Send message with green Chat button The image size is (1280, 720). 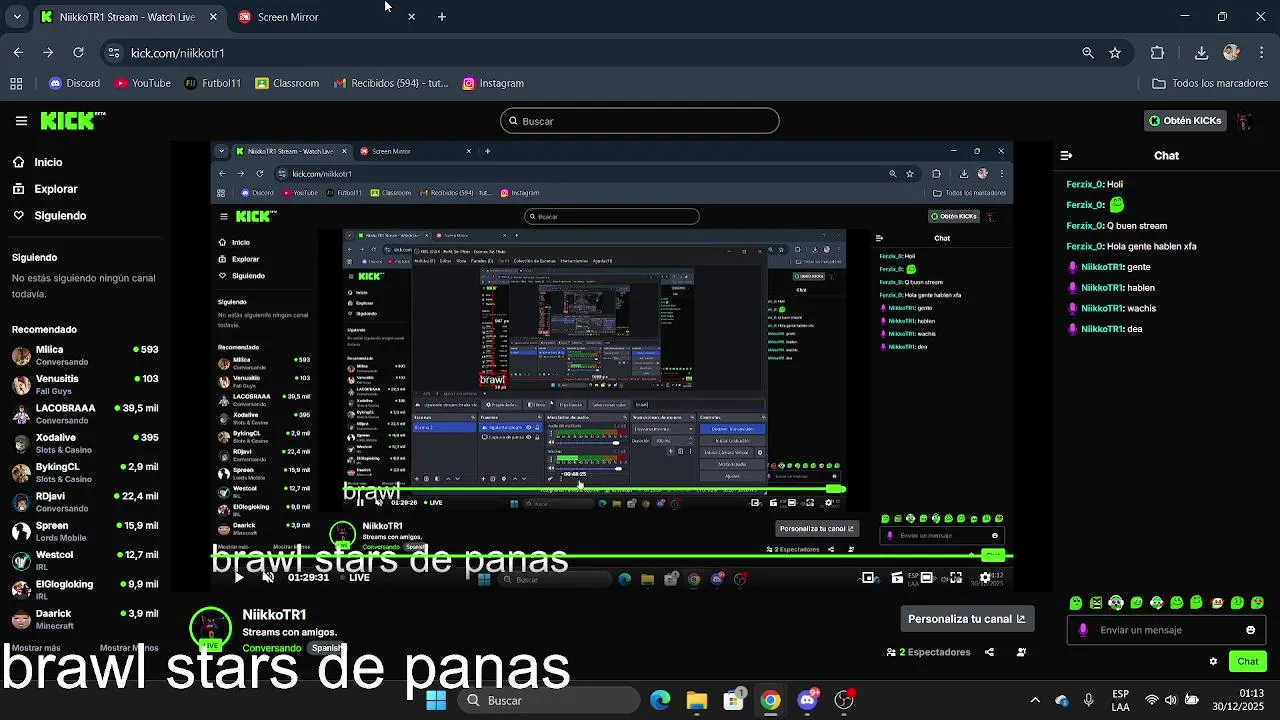click(x=1248, y=661)
